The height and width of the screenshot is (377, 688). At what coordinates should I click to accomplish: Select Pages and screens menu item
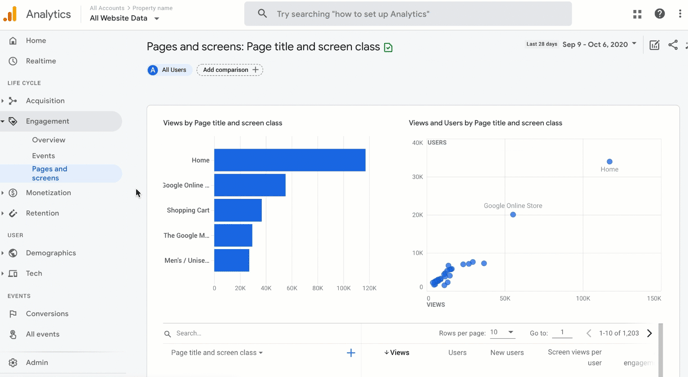tap(61, 173)
